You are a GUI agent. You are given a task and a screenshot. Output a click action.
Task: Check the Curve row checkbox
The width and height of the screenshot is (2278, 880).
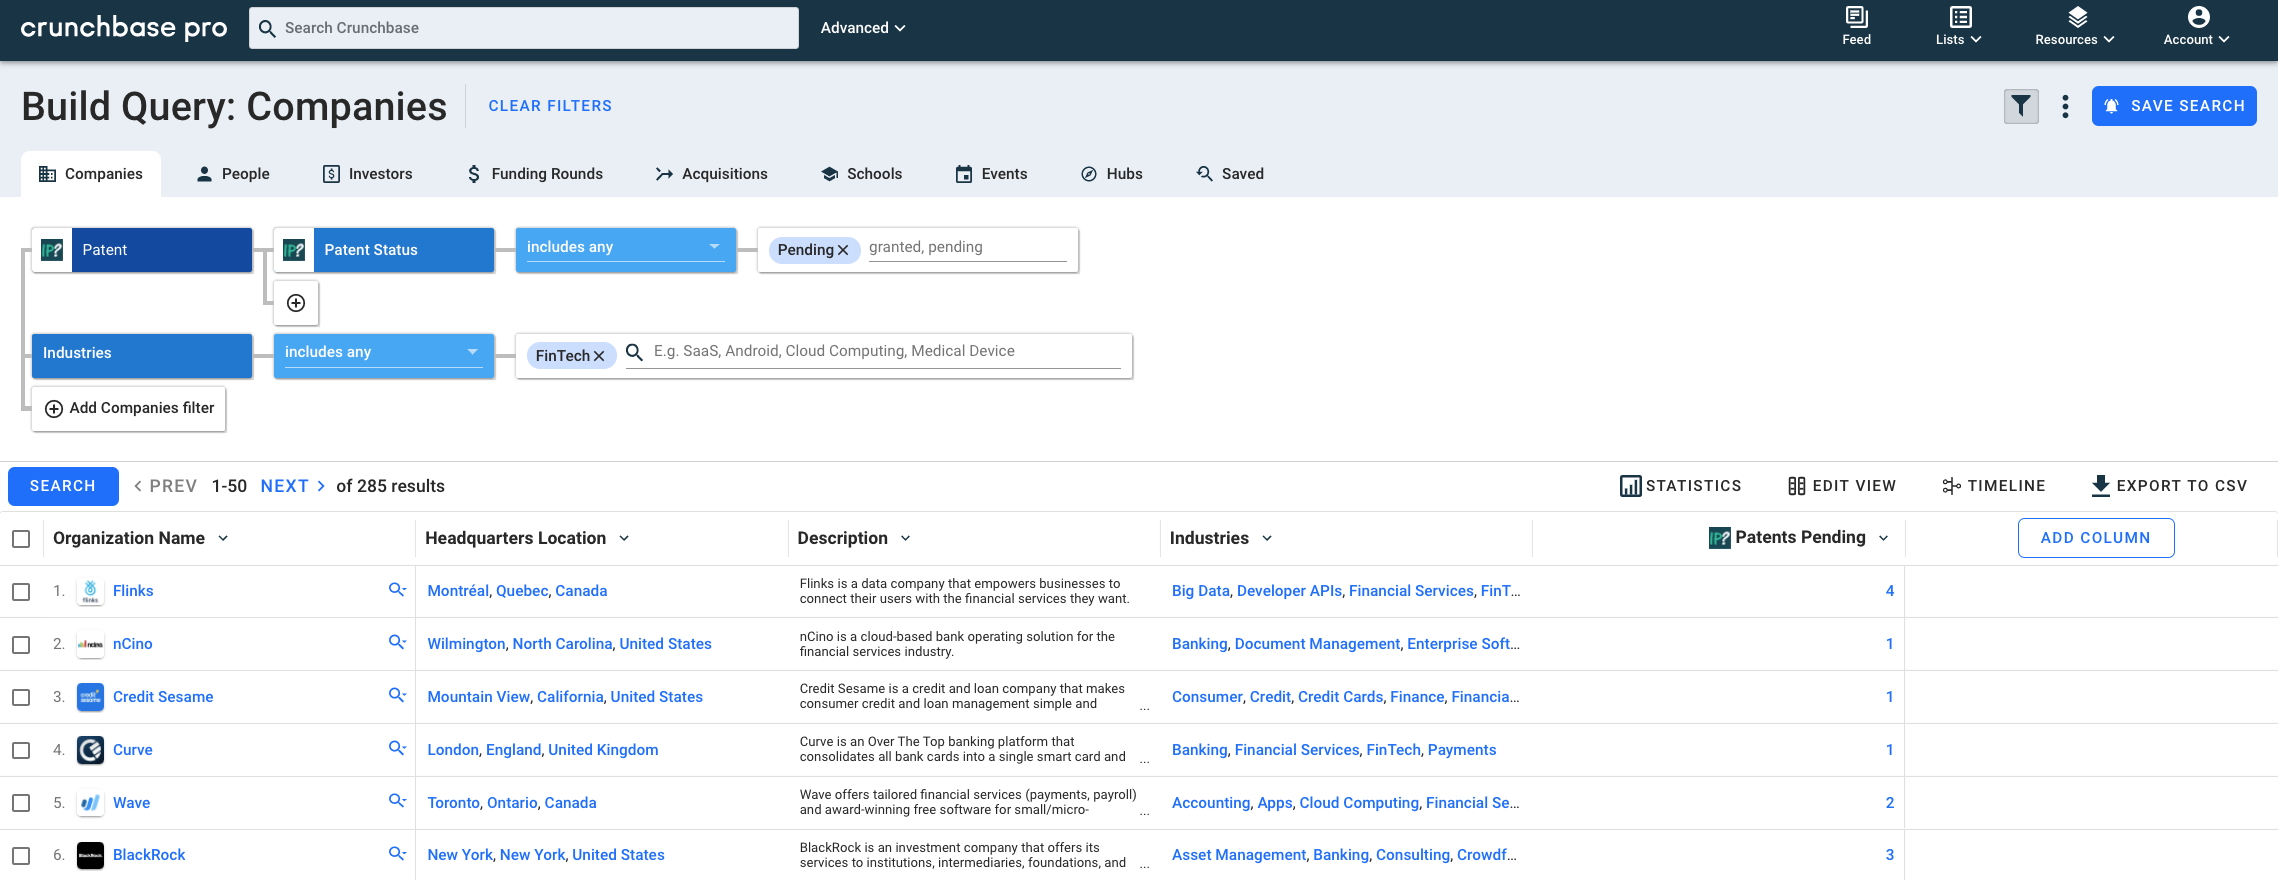click(21, 750)
